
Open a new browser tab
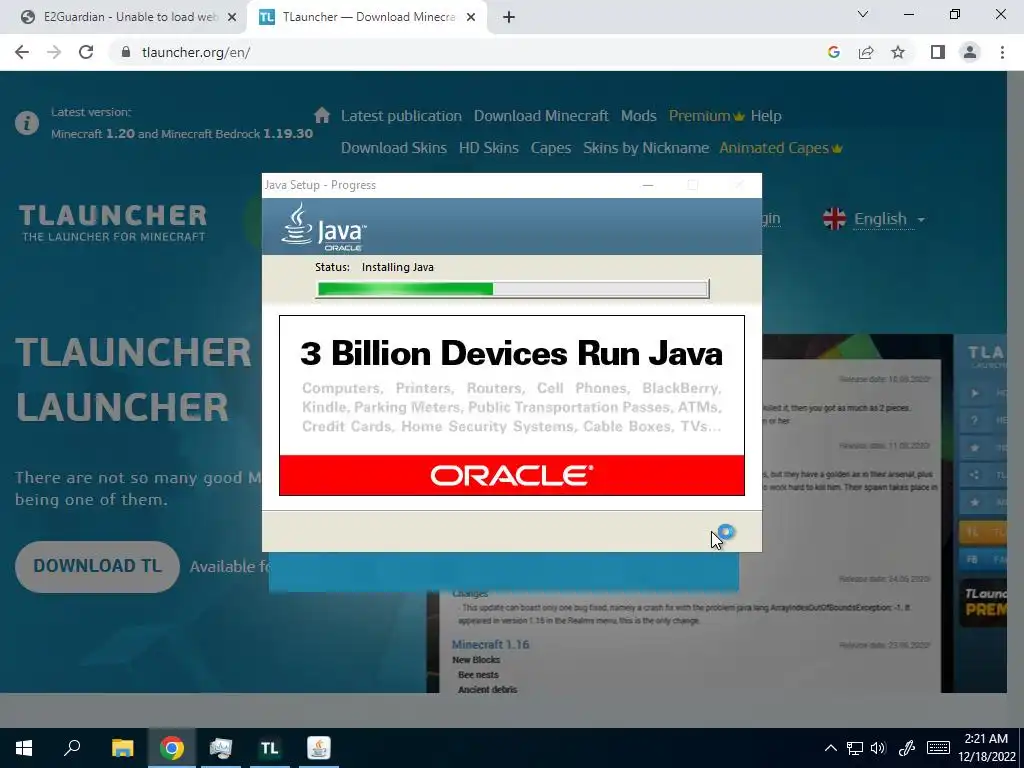pyautogui.click(x=509, y=18)
